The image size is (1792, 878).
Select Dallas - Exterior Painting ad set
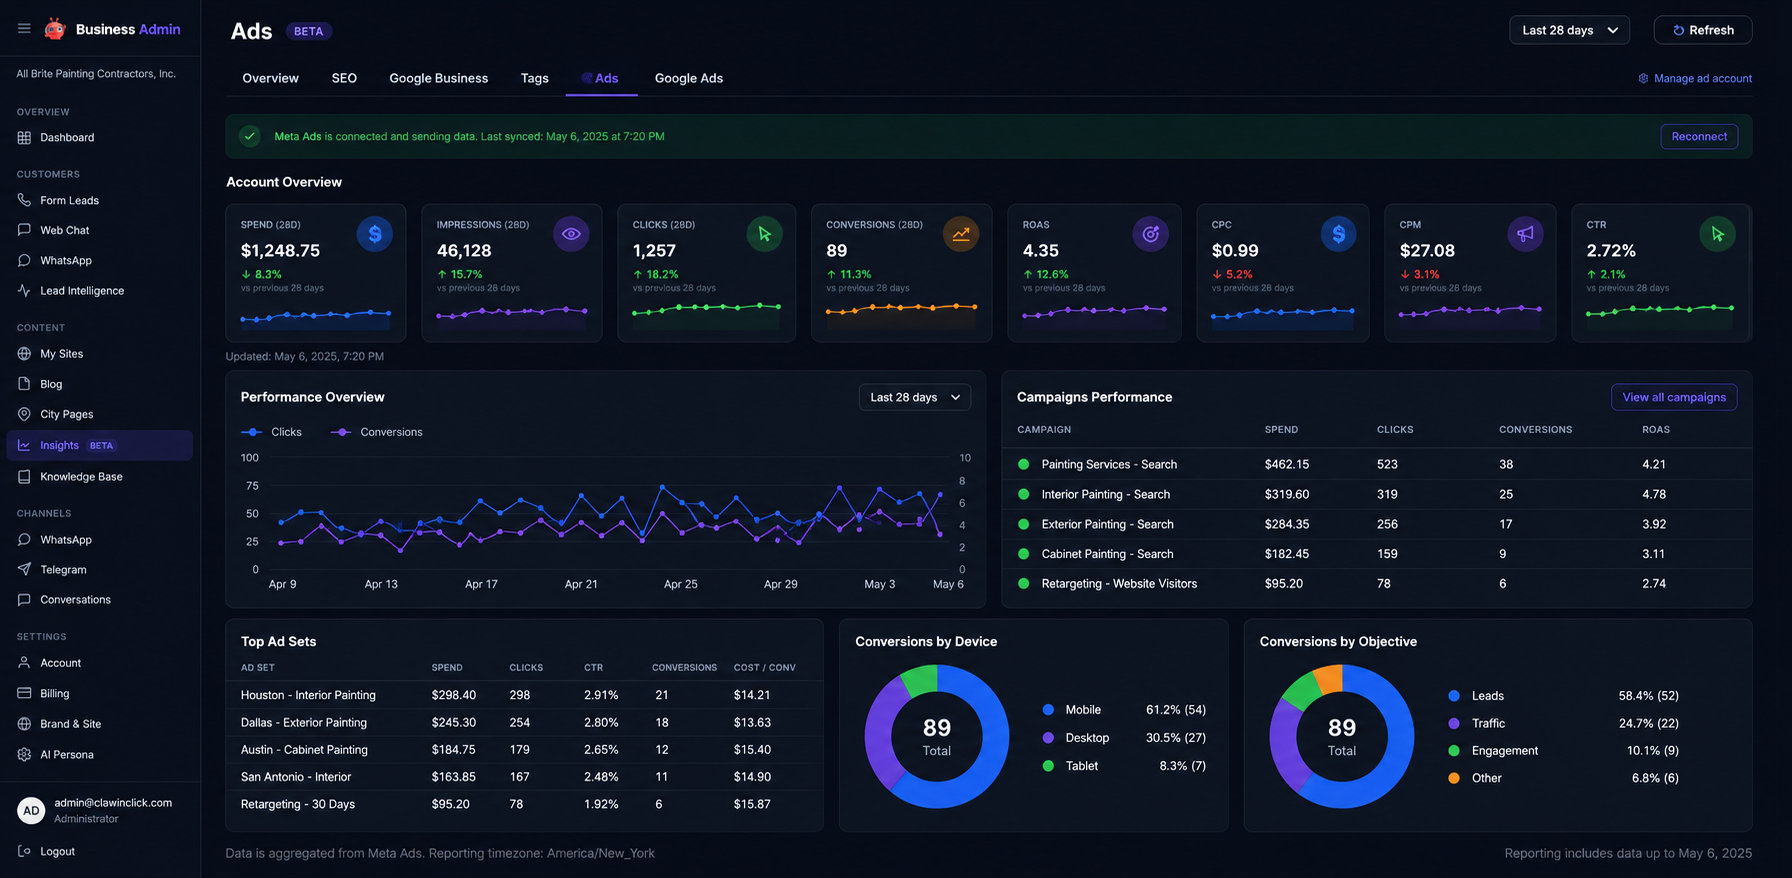[x=524, y=722]
